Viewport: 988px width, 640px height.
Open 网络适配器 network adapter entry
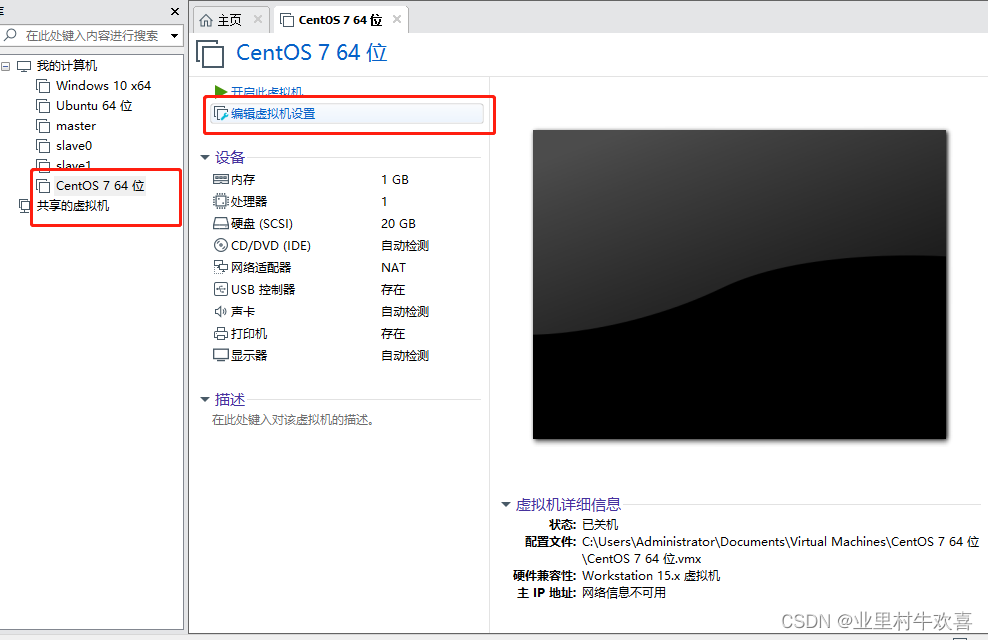click(261, 268)
